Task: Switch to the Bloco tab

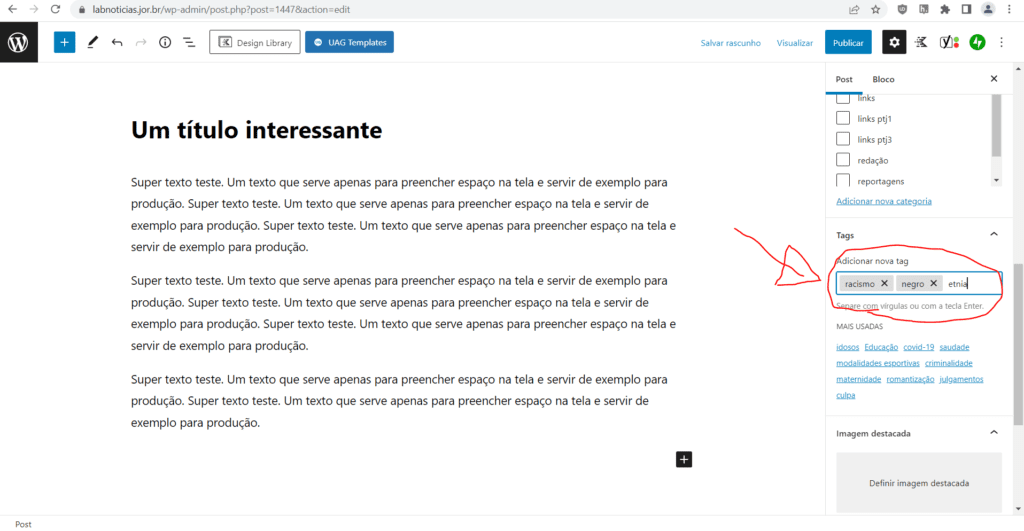Action: pyautogui.click(x=883, y=79)
